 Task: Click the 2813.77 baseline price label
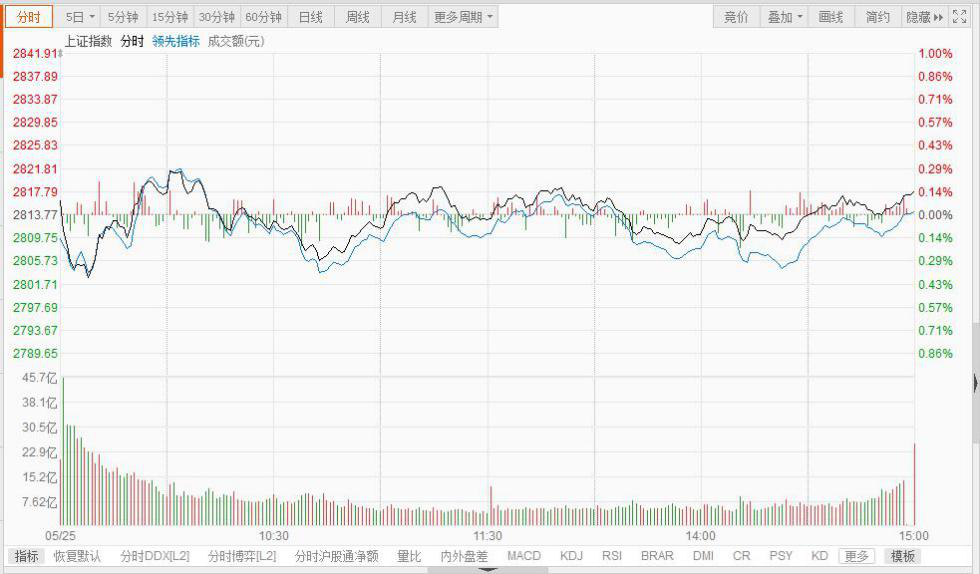coord(36,215)
